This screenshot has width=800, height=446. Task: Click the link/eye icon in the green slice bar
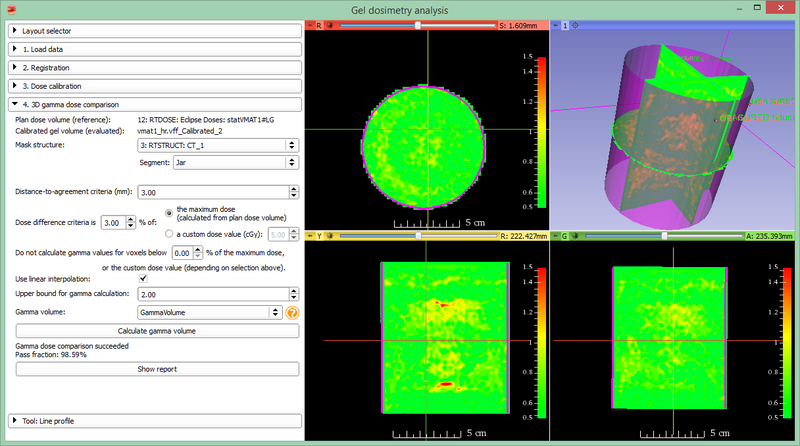click(x=577, y=237)
